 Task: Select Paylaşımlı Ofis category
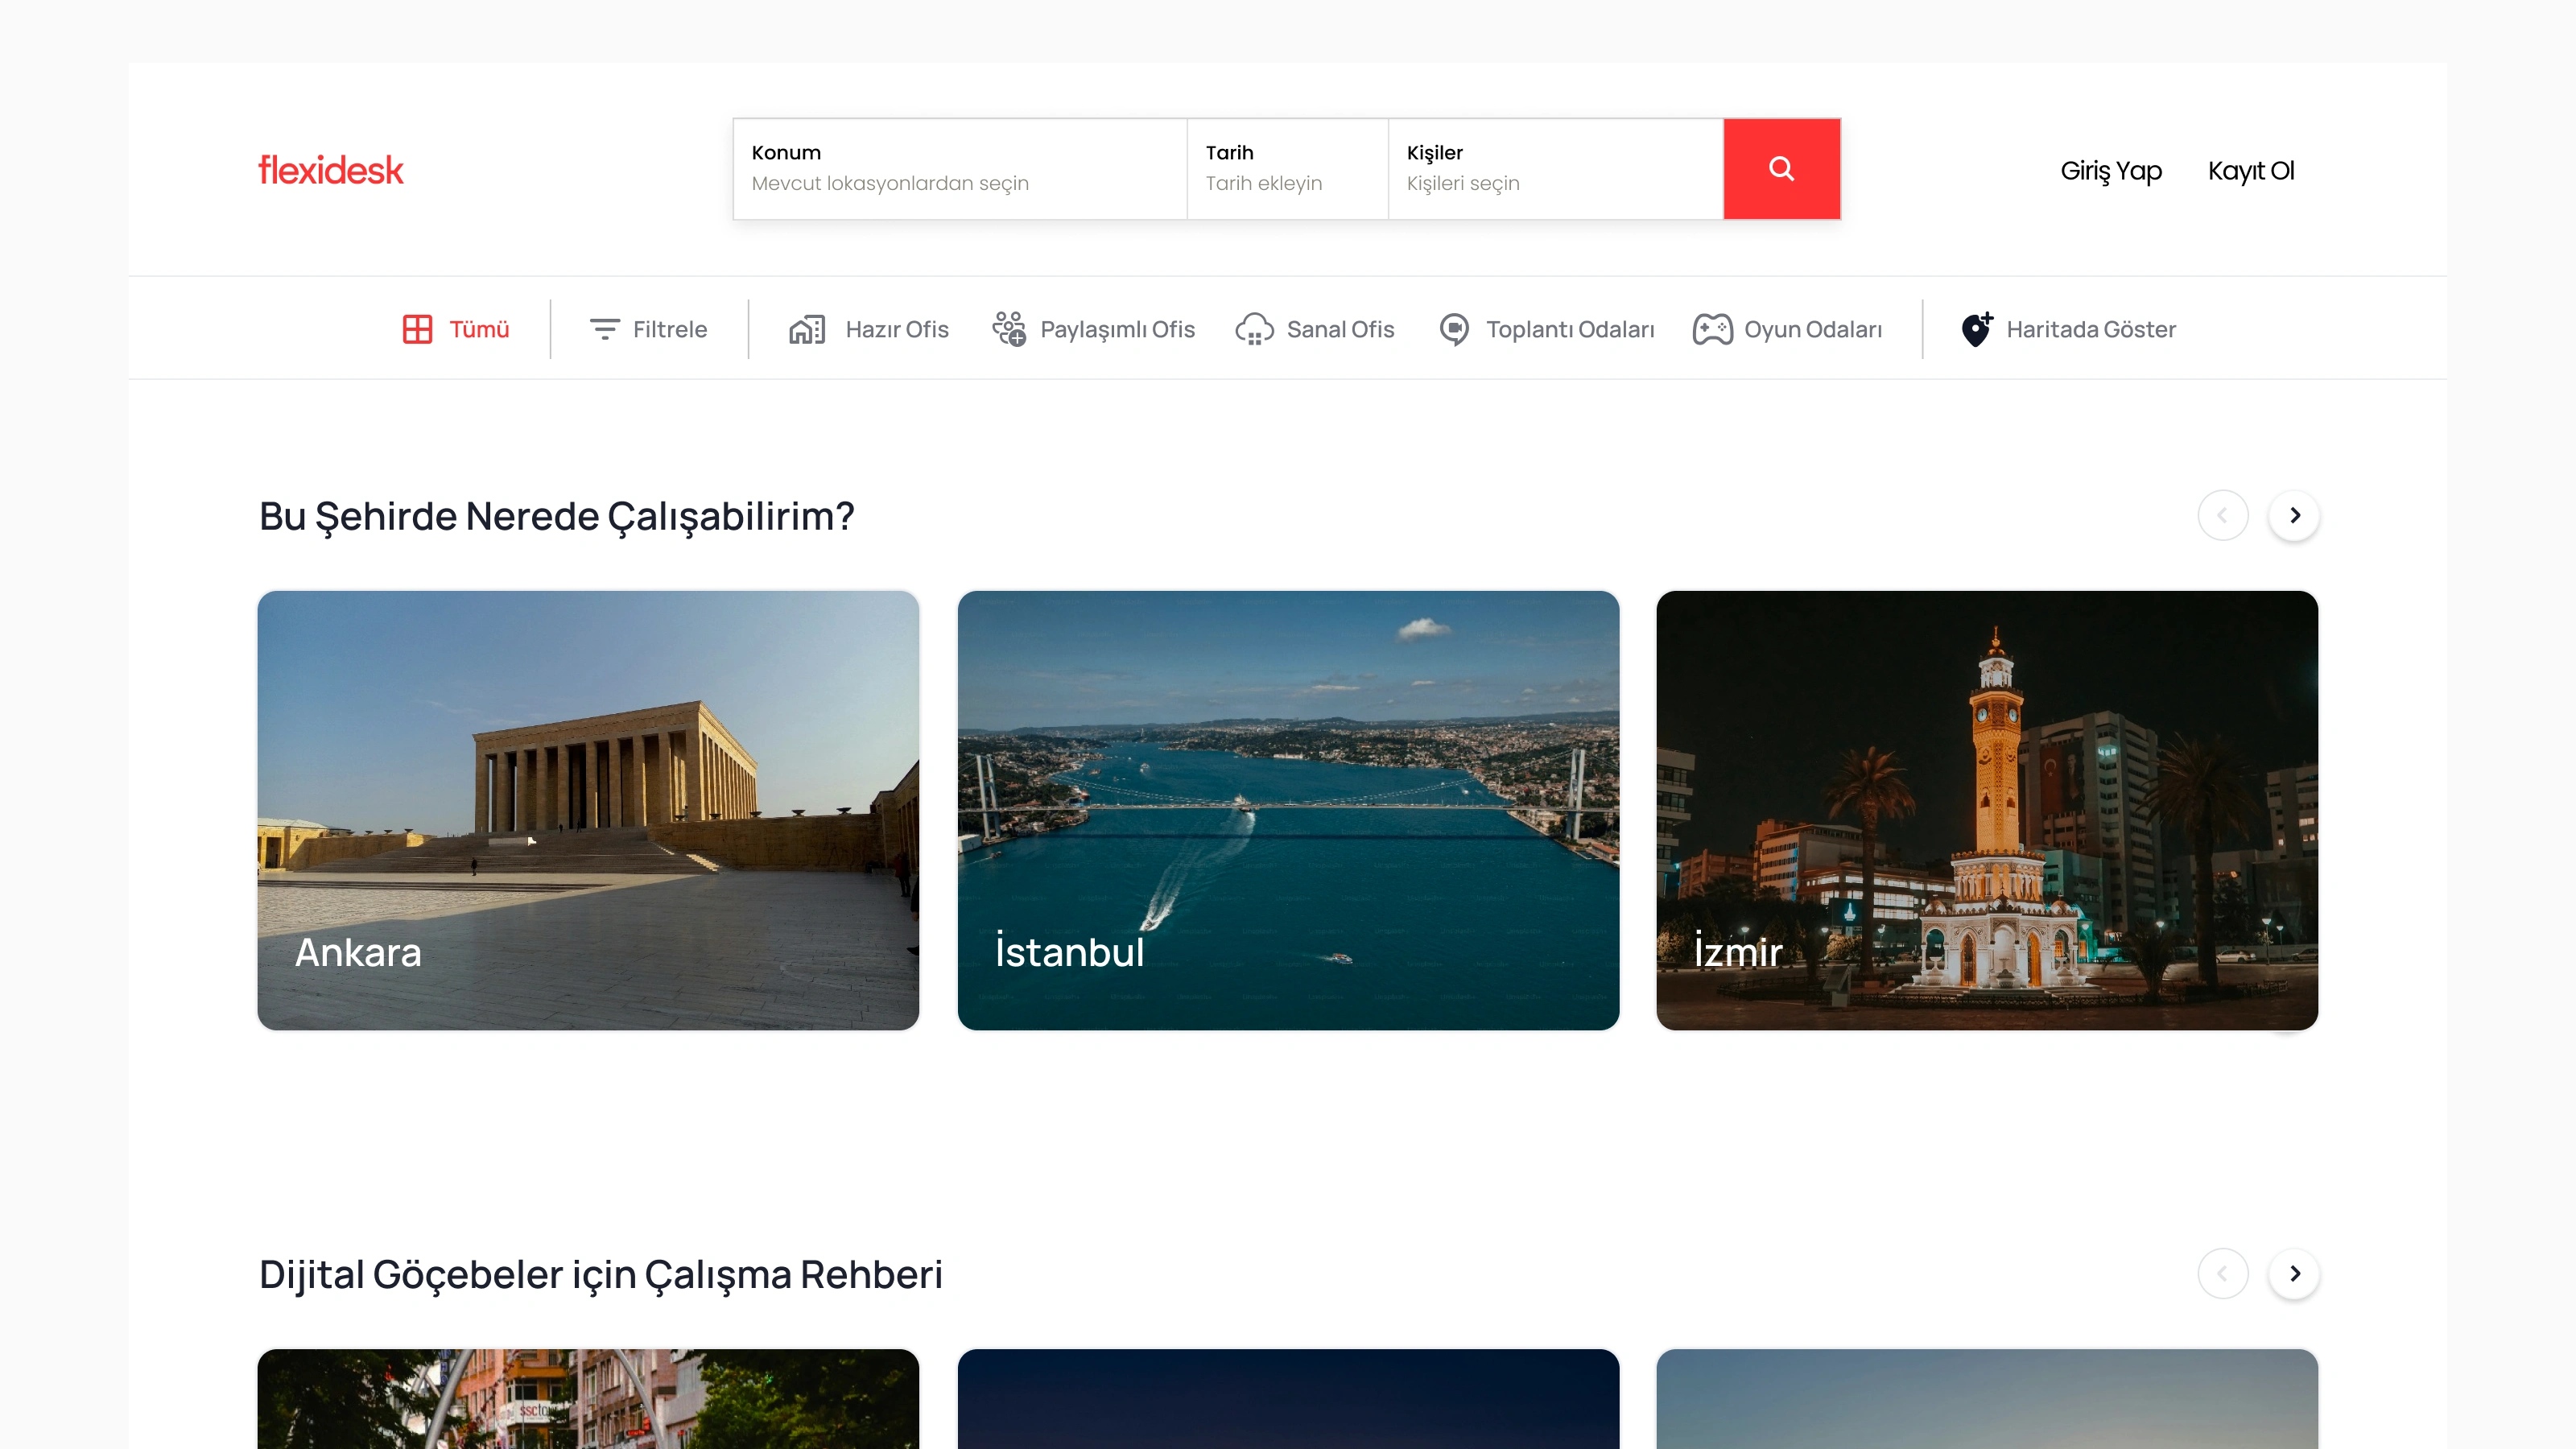point(1117,329)
